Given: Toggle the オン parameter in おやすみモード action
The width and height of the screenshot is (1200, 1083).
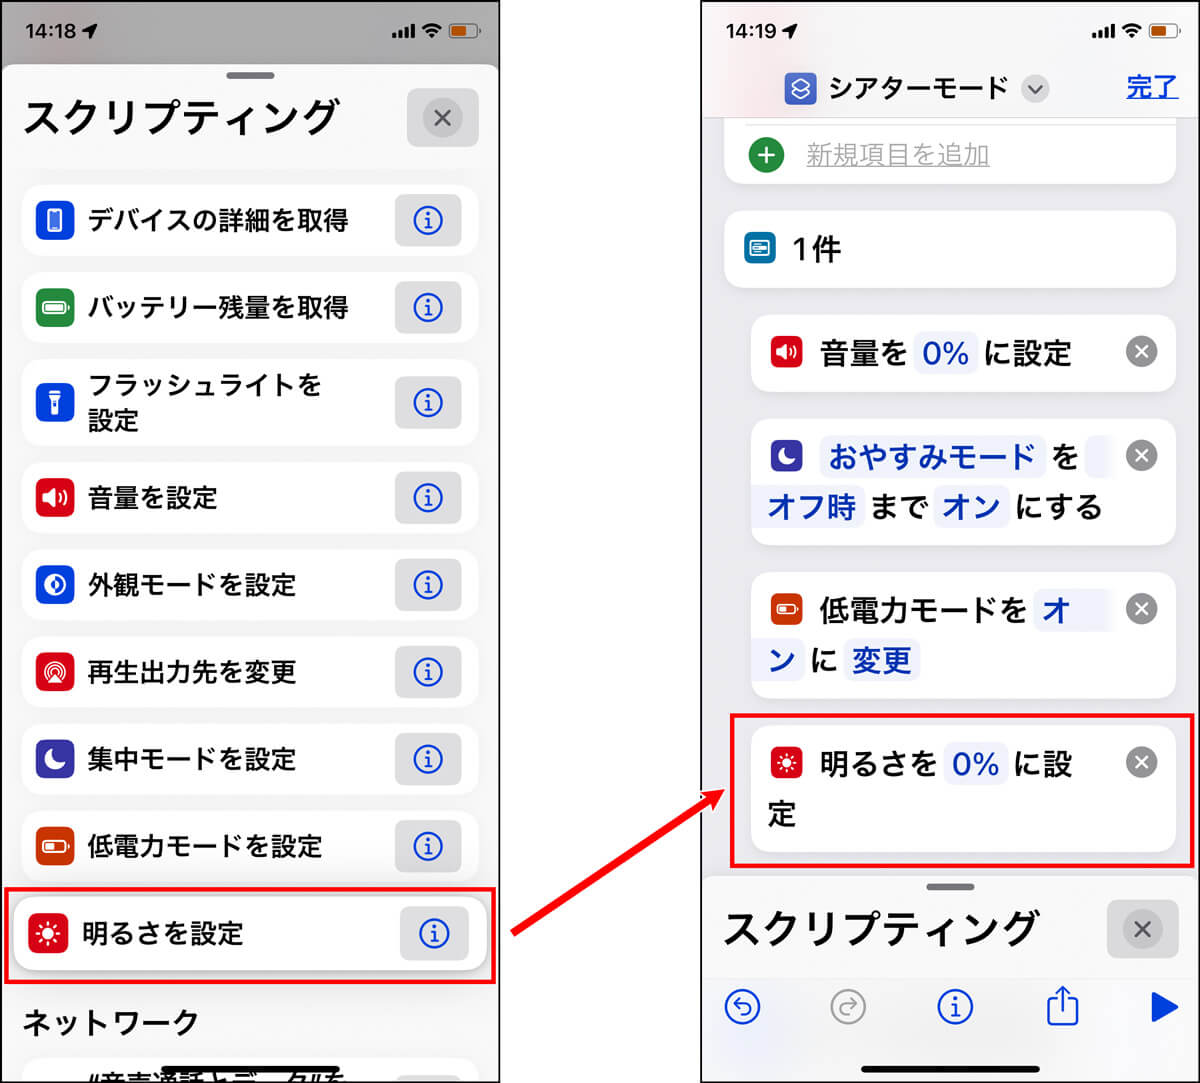Looking at the screenshot, I should [x=971, y=507].
